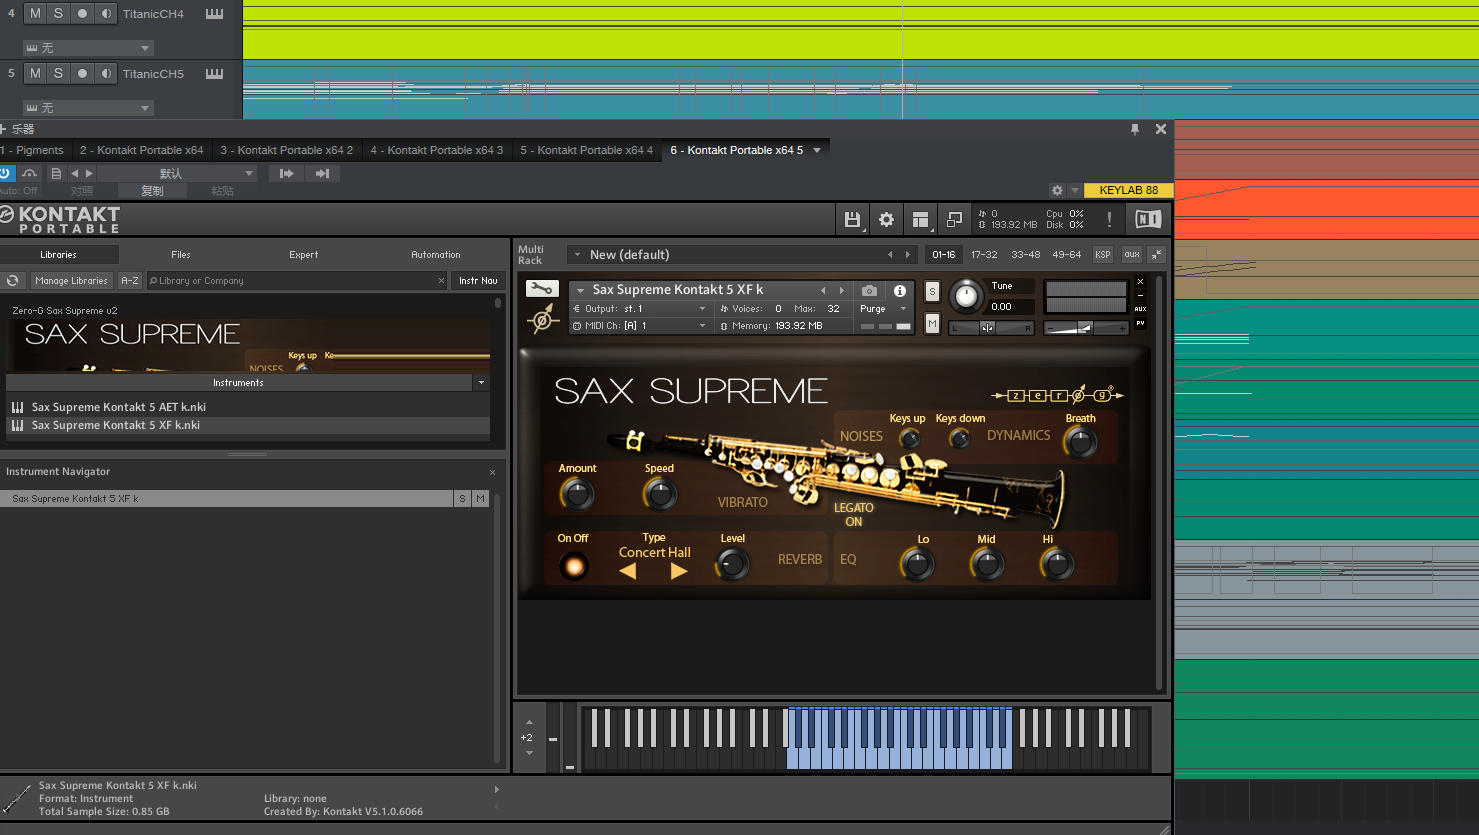Load the next plugin preset
The width and height of the screenshot is (1479, 835).
pos(89,173)
